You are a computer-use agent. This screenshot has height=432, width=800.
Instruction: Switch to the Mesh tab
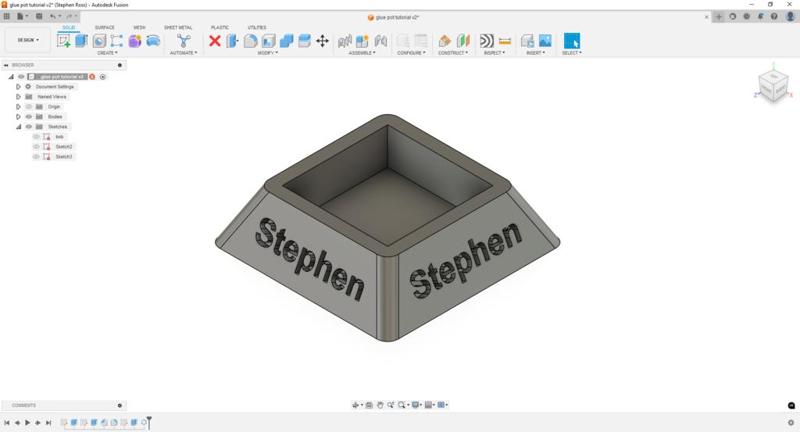point(139,28)
